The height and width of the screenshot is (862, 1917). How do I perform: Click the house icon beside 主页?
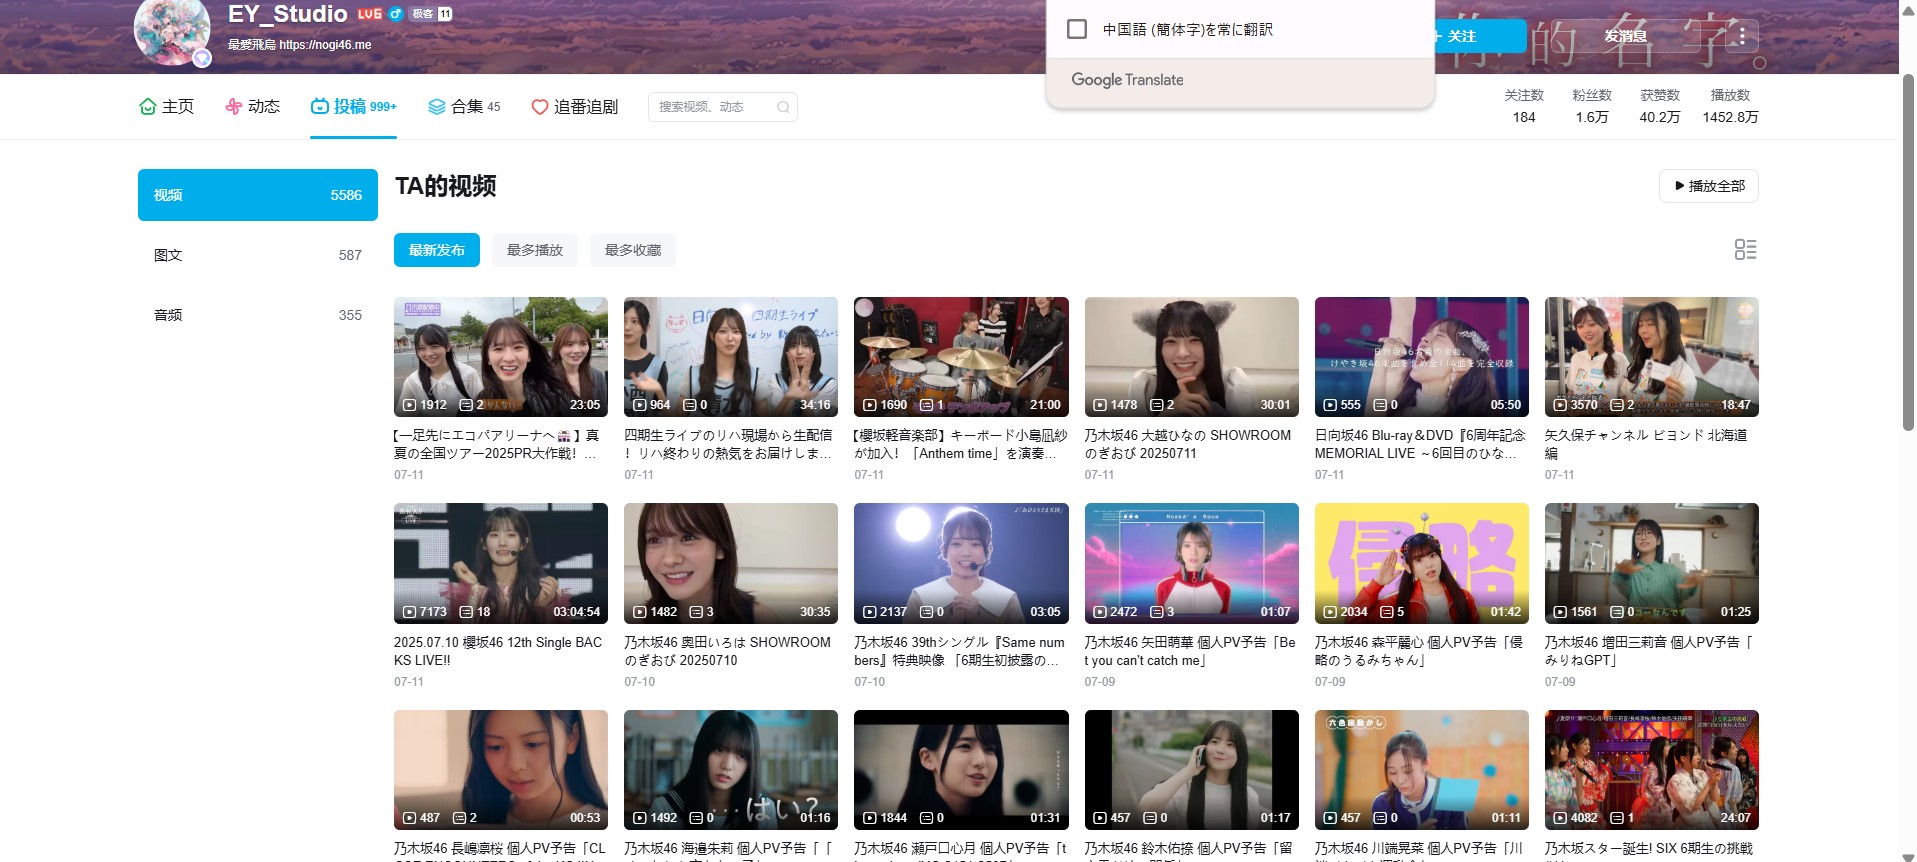click(x=148, y=106)
